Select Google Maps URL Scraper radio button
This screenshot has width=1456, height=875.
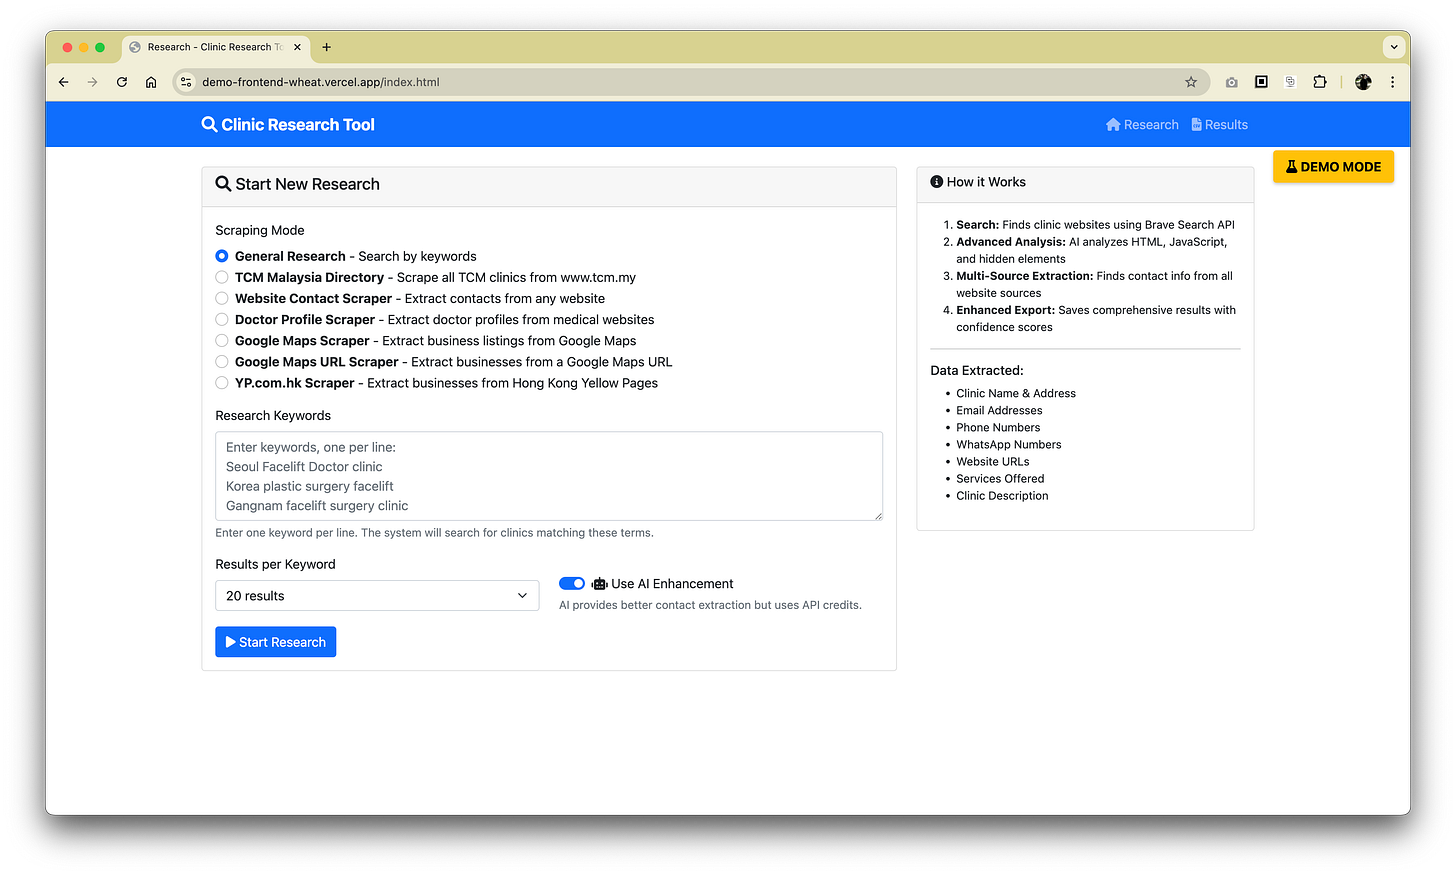click(x=222, y=361)
